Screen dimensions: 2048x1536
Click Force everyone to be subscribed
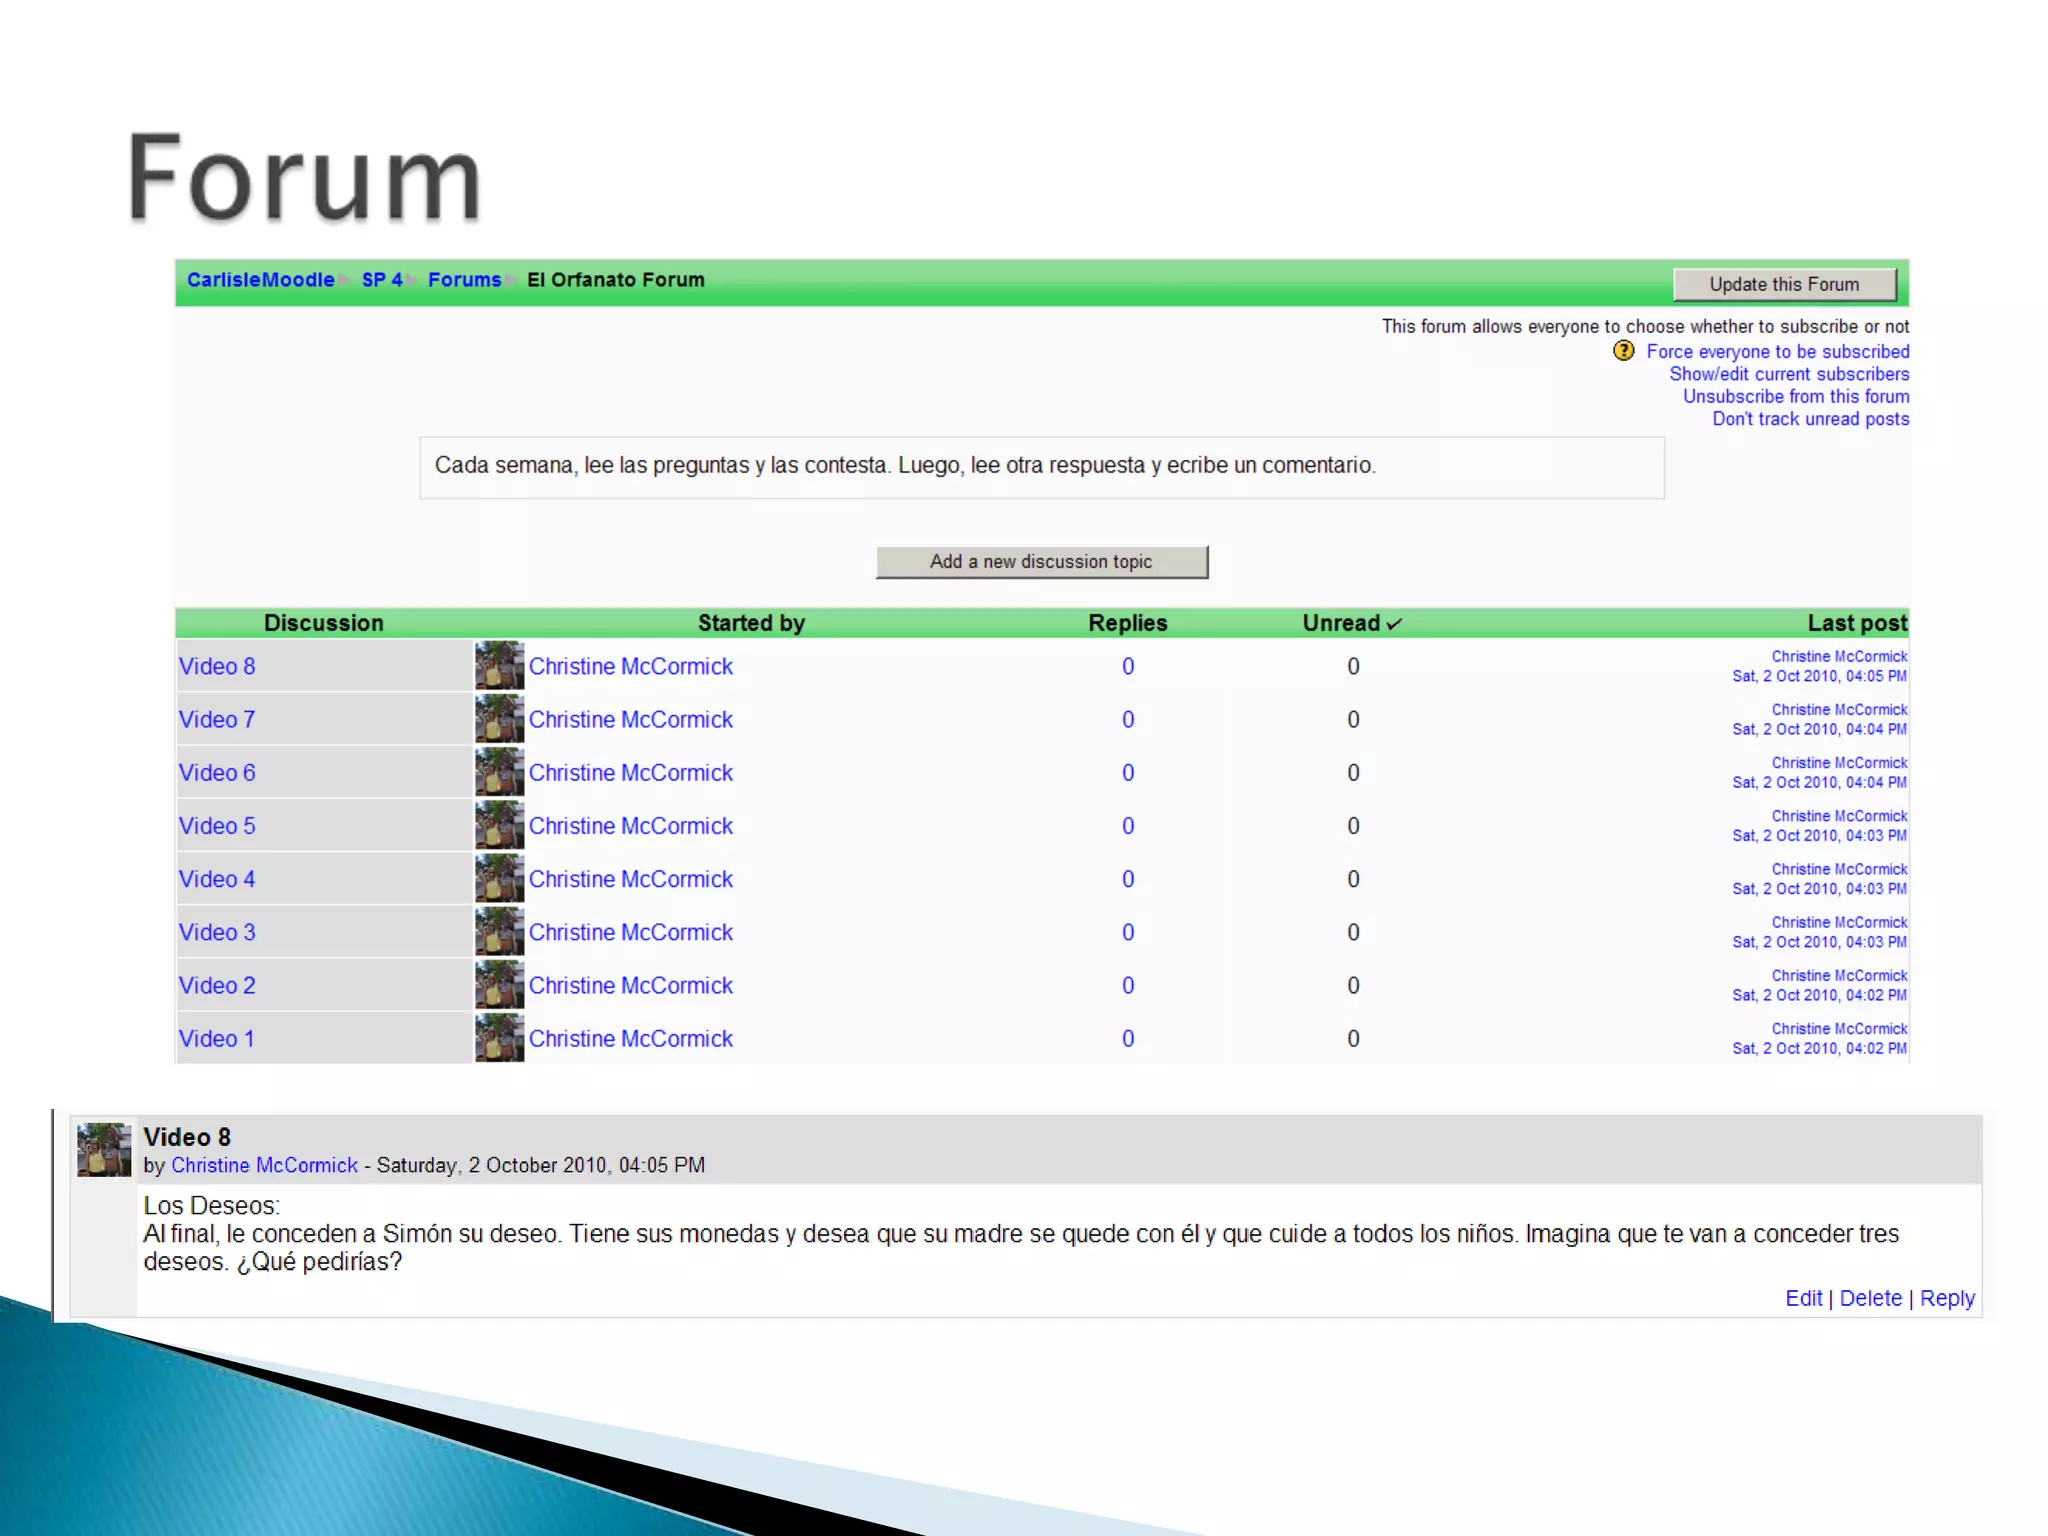point(1777,352)
